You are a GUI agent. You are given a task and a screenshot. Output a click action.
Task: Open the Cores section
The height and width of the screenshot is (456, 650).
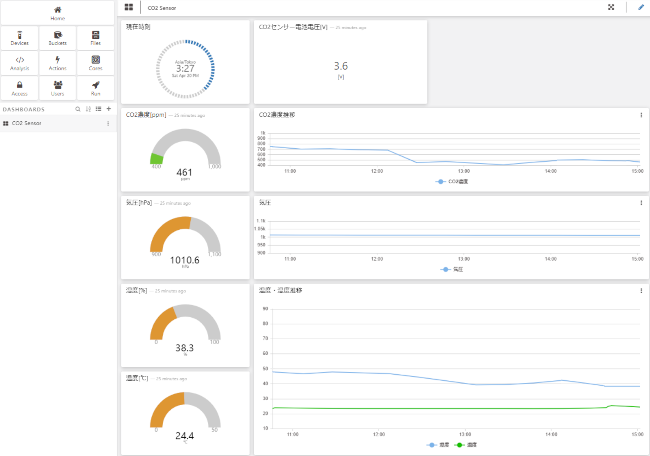click(95, 63)
